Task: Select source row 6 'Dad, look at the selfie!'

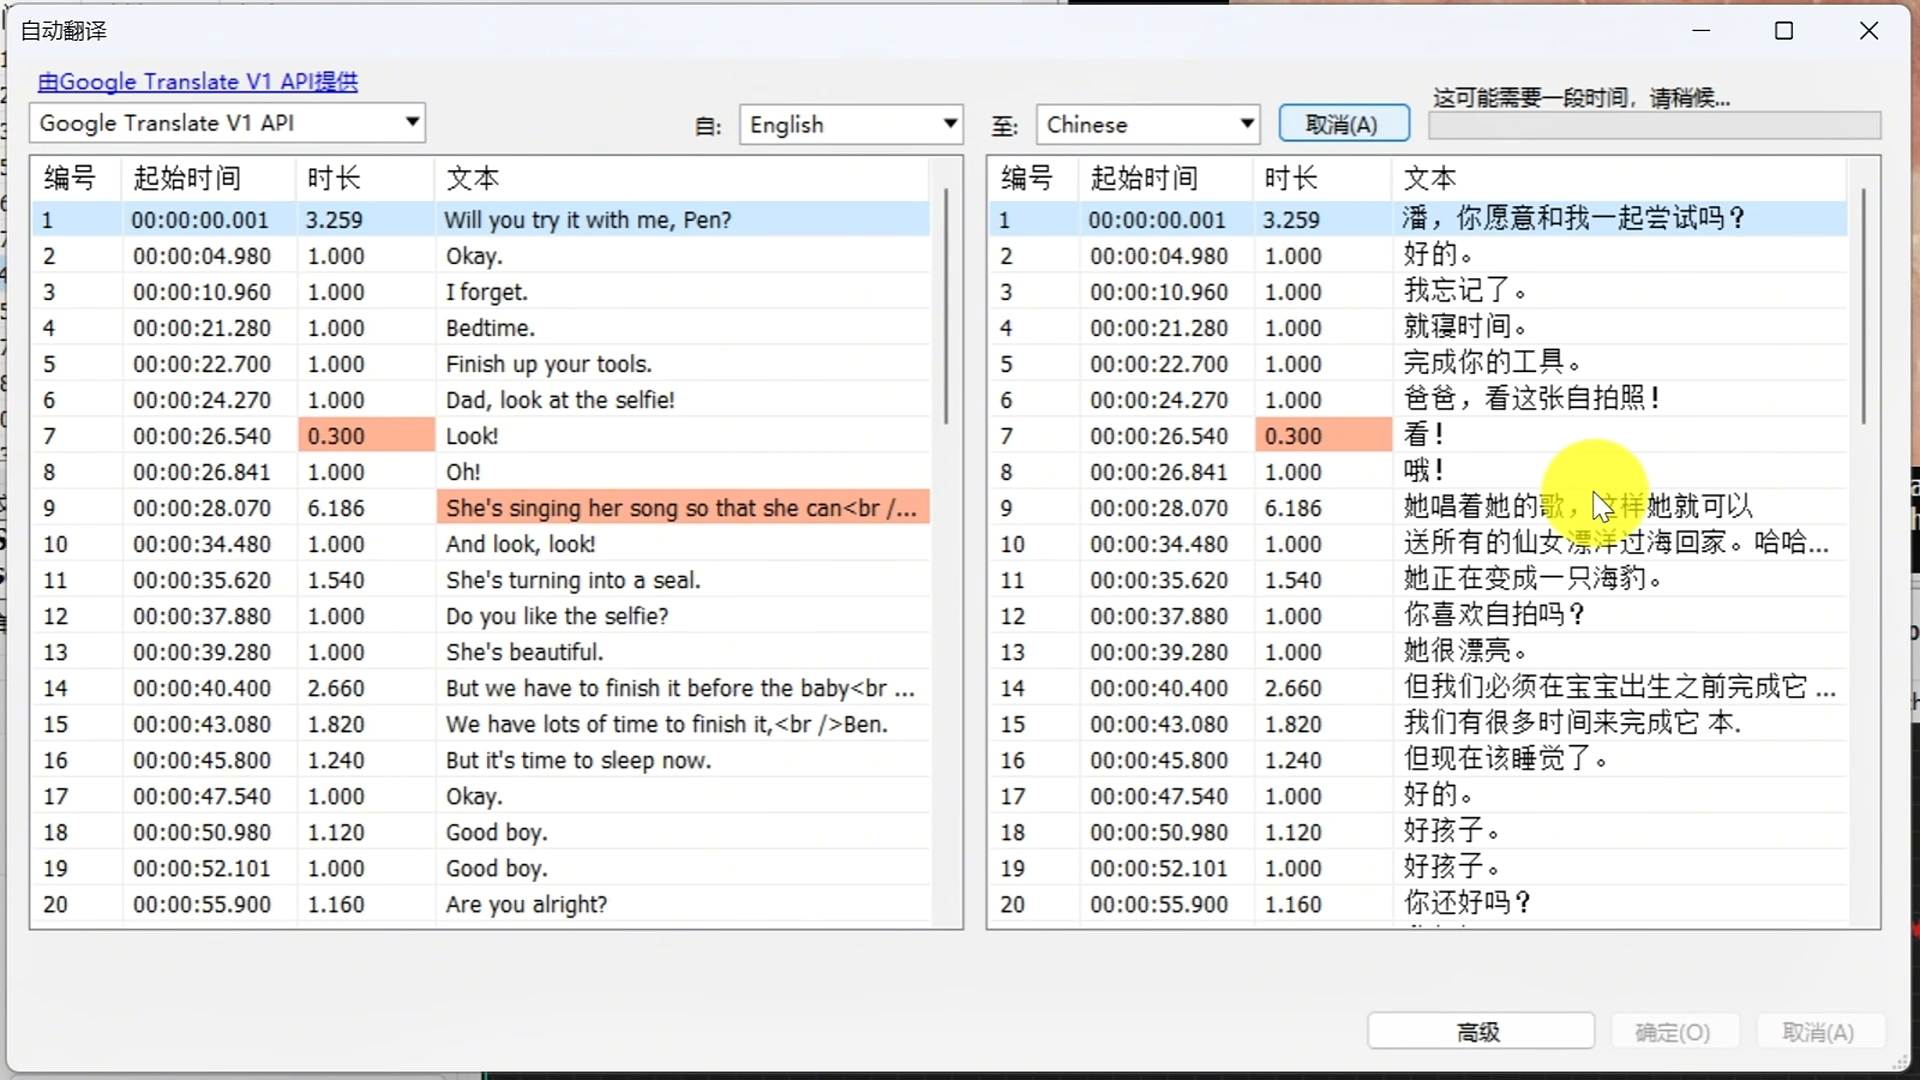Action: [x=560, y=400]
